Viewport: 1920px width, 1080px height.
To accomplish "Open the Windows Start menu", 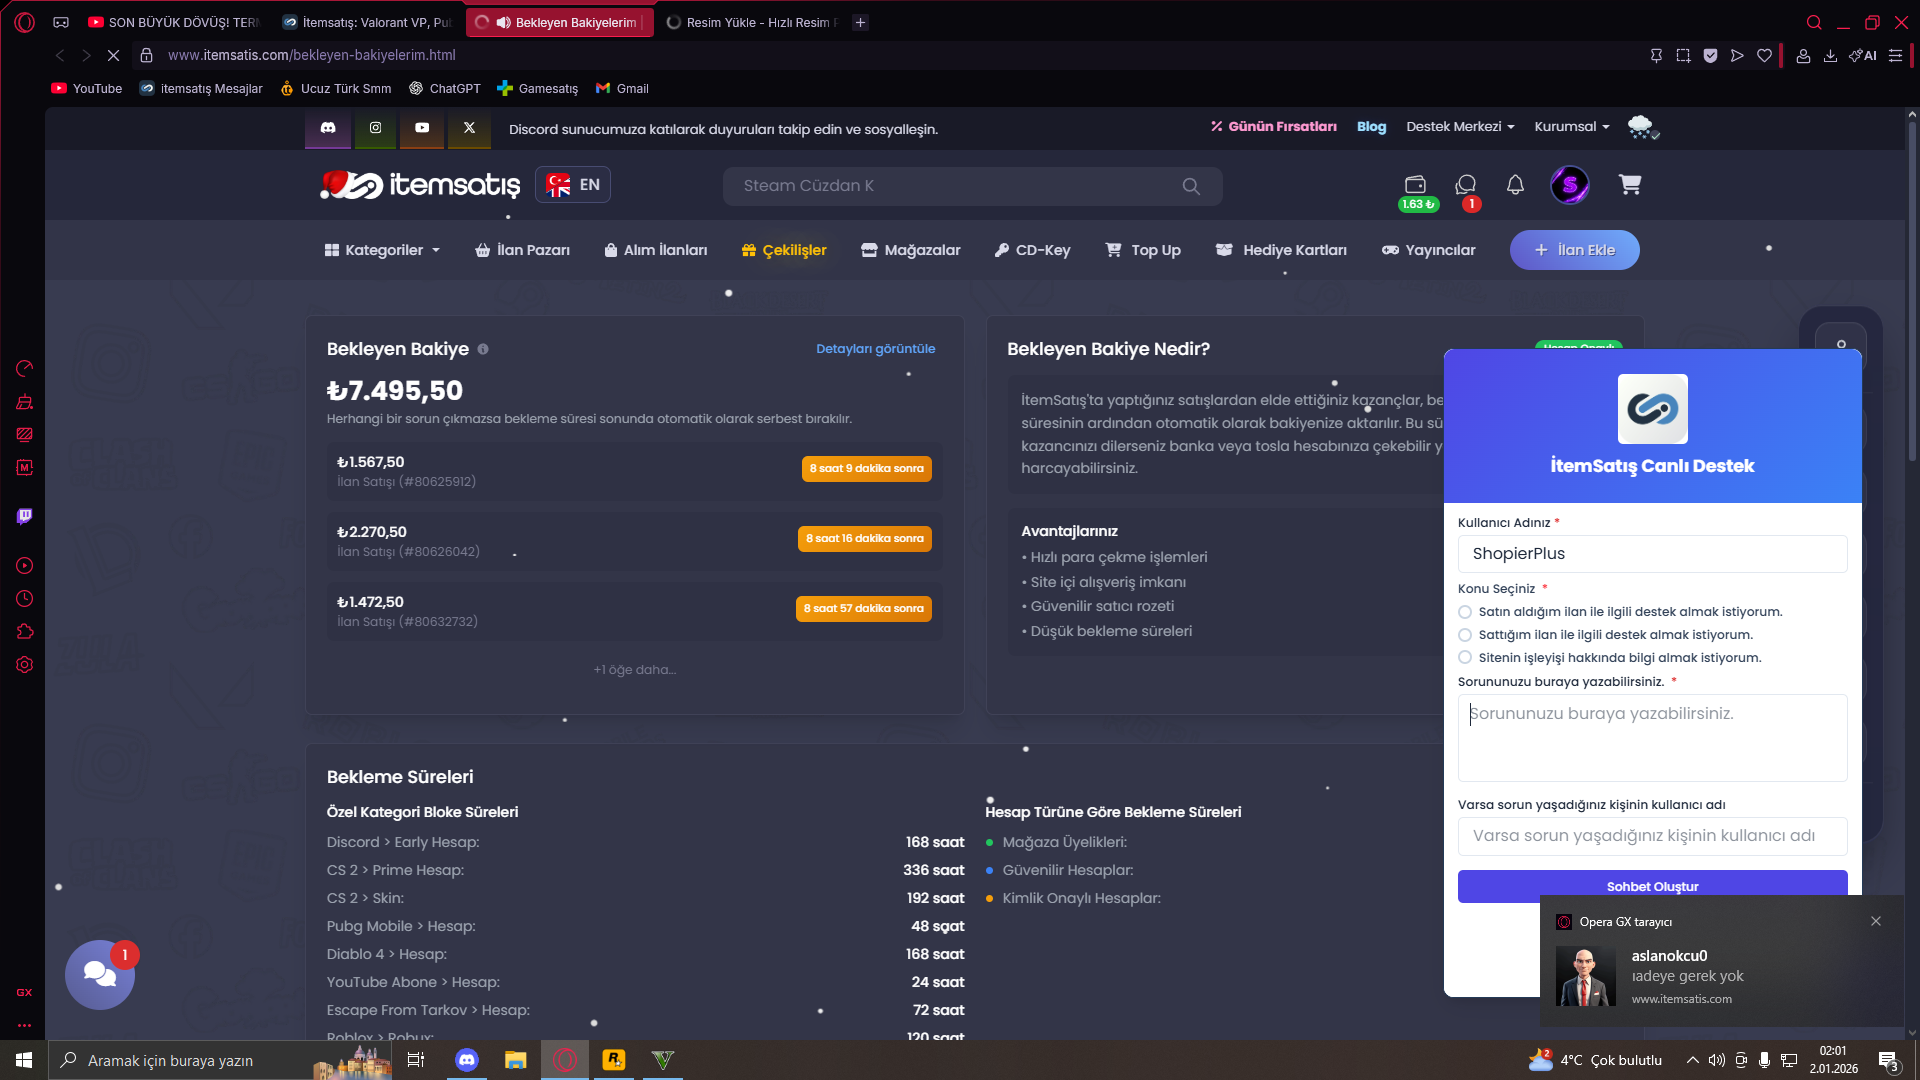I will point(24,1060).
